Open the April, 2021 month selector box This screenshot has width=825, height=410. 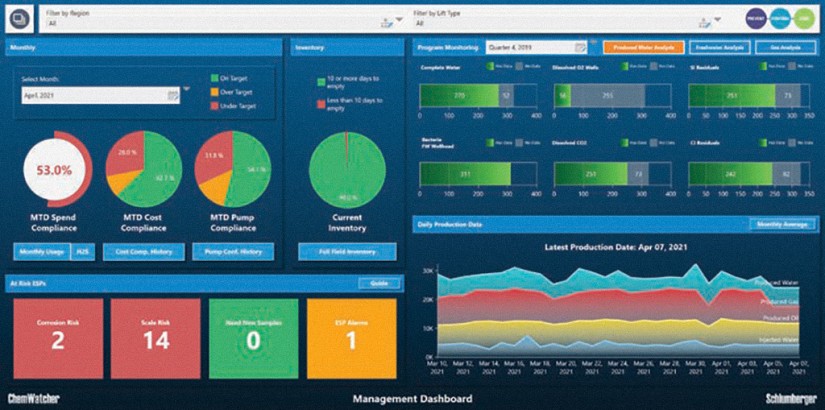pos(101,95)
